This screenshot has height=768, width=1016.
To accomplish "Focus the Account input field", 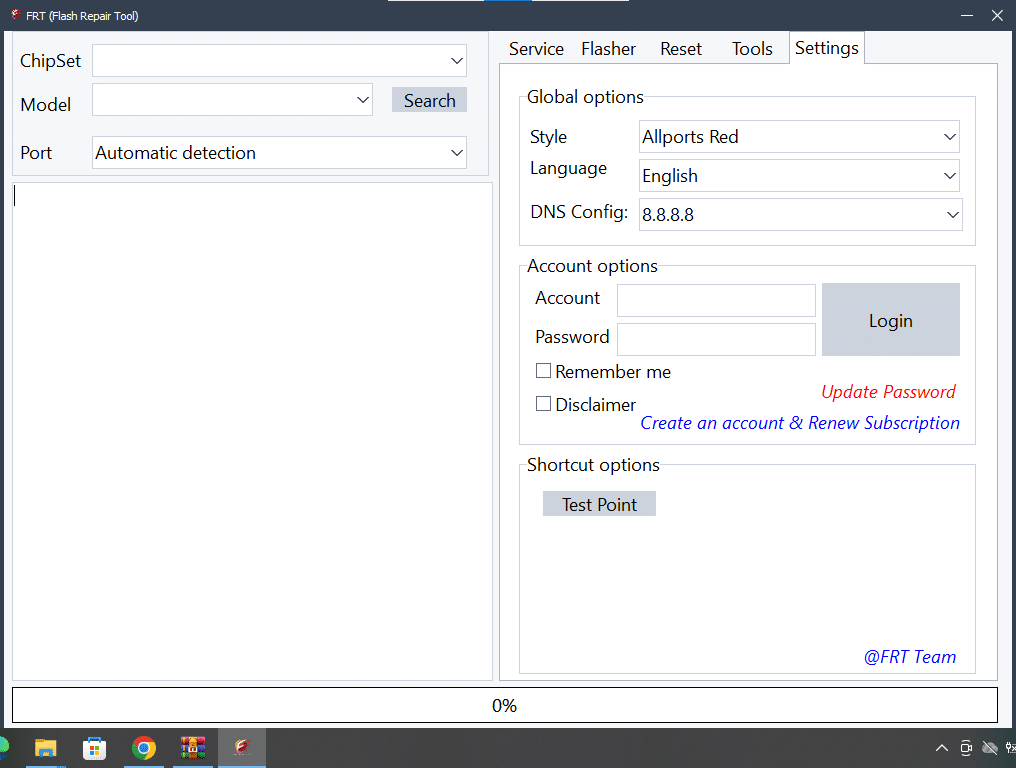I will pyautogui.click(x=716, y=300).
